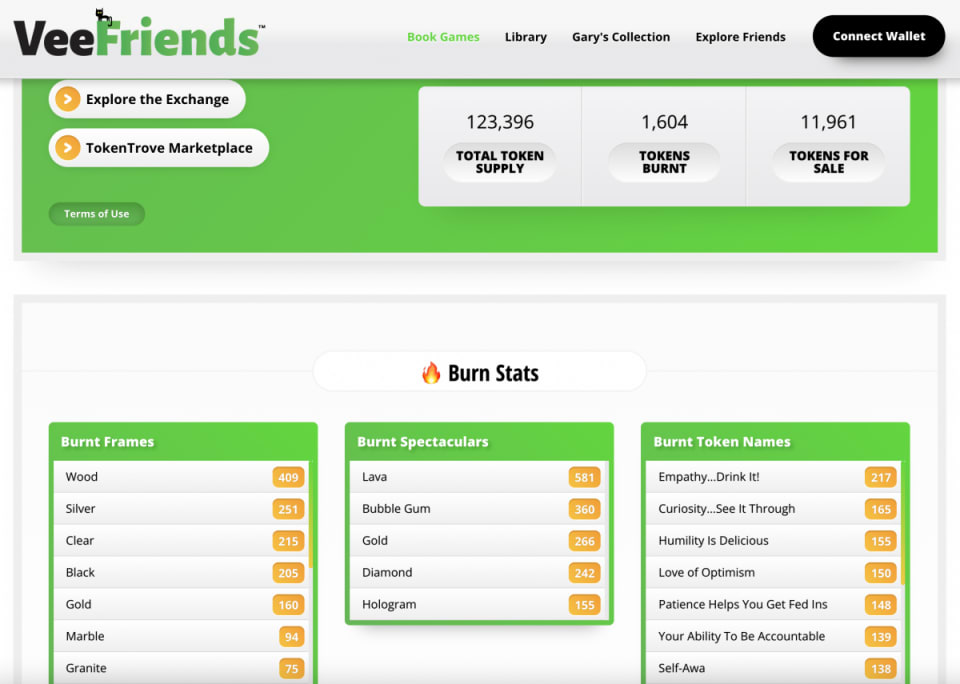Click the orange 409 badge for Wood
The image size is (960, 684).
pos(288,477)
